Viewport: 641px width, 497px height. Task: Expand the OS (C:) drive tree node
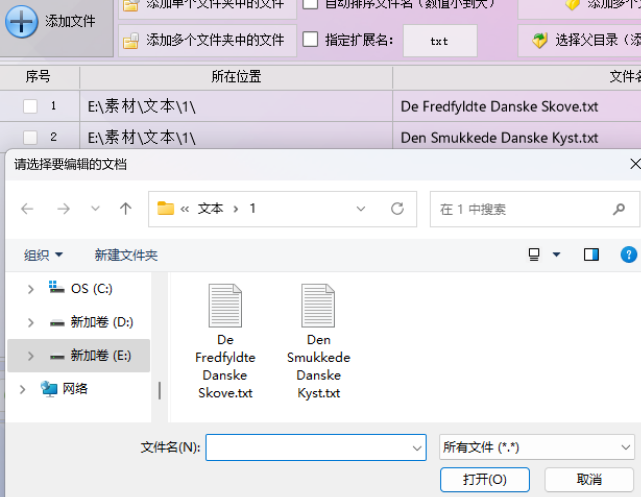click(31, 289)
